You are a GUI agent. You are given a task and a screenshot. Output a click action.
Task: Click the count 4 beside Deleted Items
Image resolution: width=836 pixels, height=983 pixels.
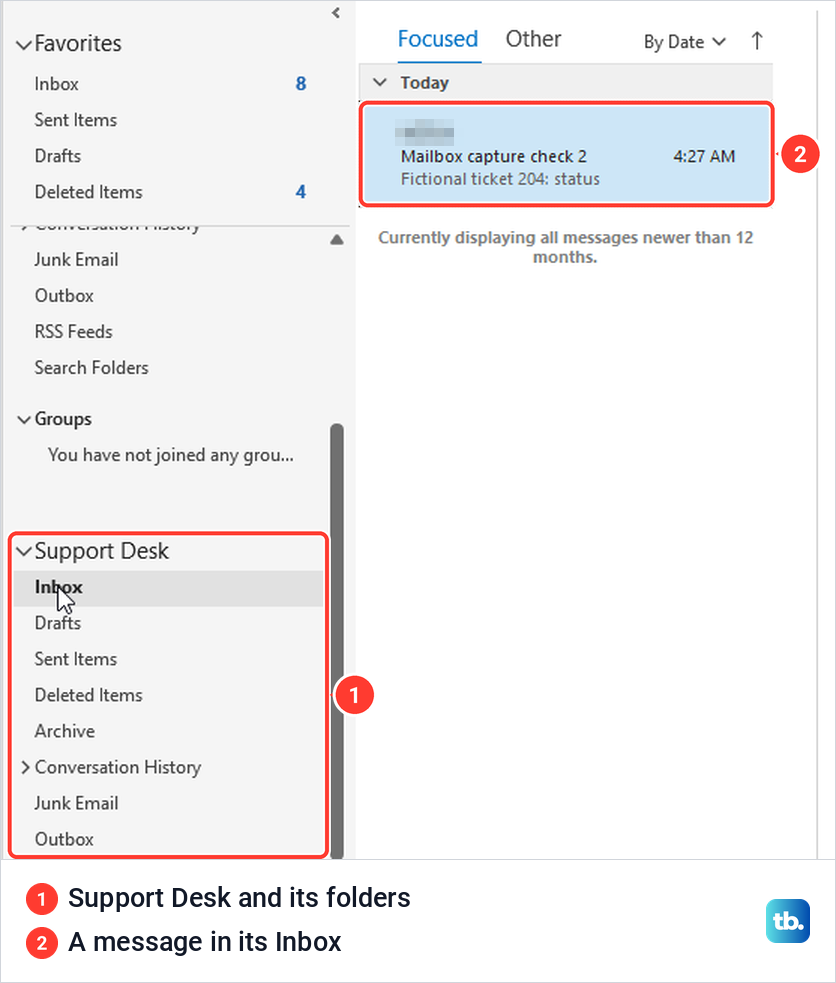(x=301, y=192)
